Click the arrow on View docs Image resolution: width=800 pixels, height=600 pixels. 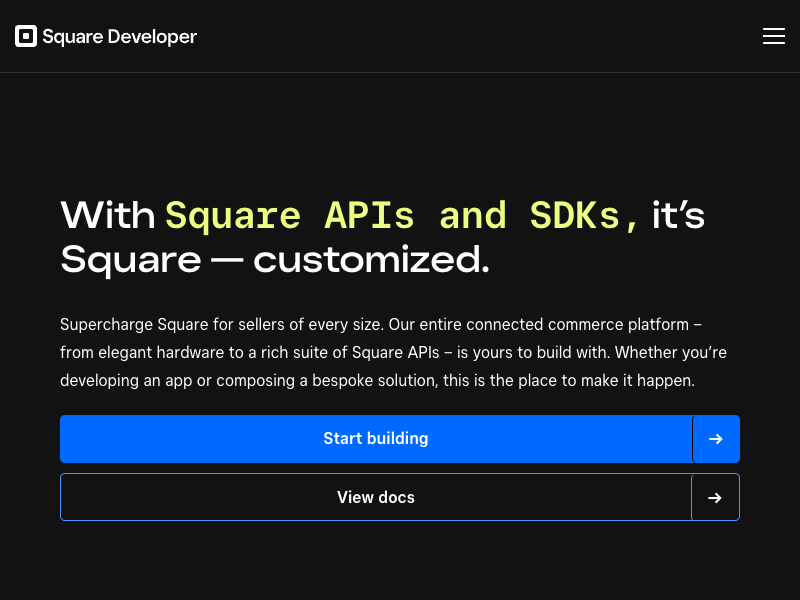pos(715,497)
